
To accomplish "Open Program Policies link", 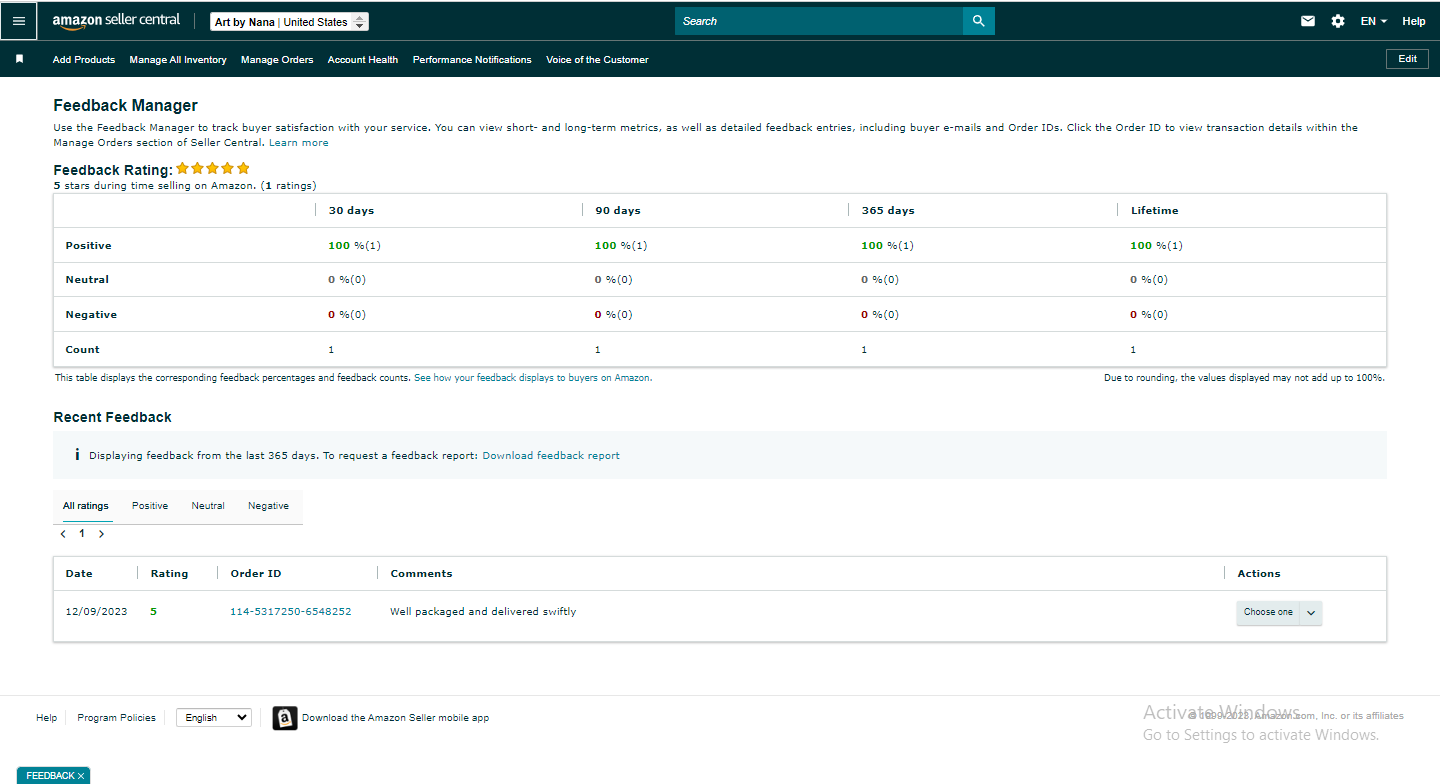I will pyautogui.click(x=116, y=718).
